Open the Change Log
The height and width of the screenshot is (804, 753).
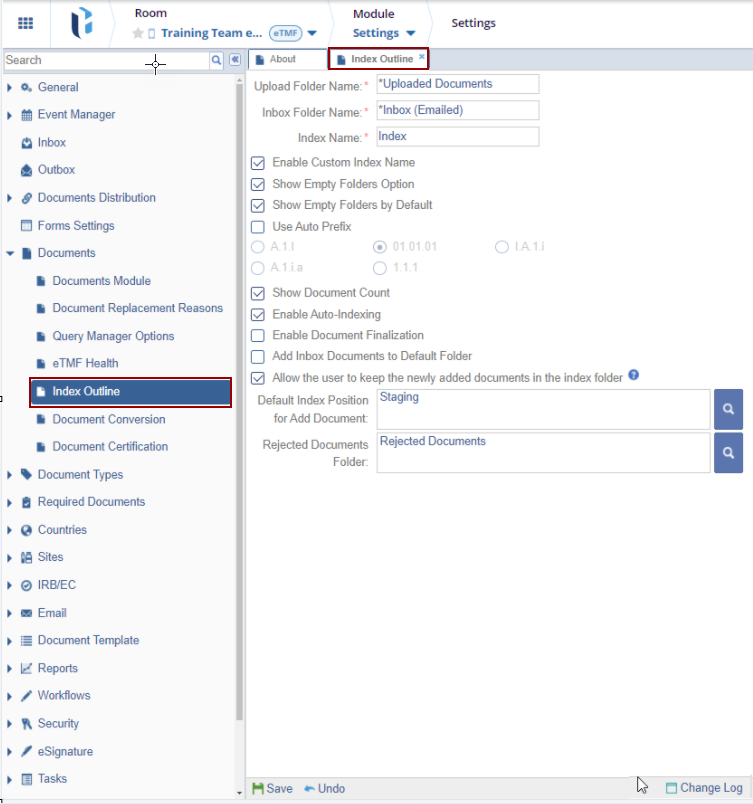coord(704,788)
